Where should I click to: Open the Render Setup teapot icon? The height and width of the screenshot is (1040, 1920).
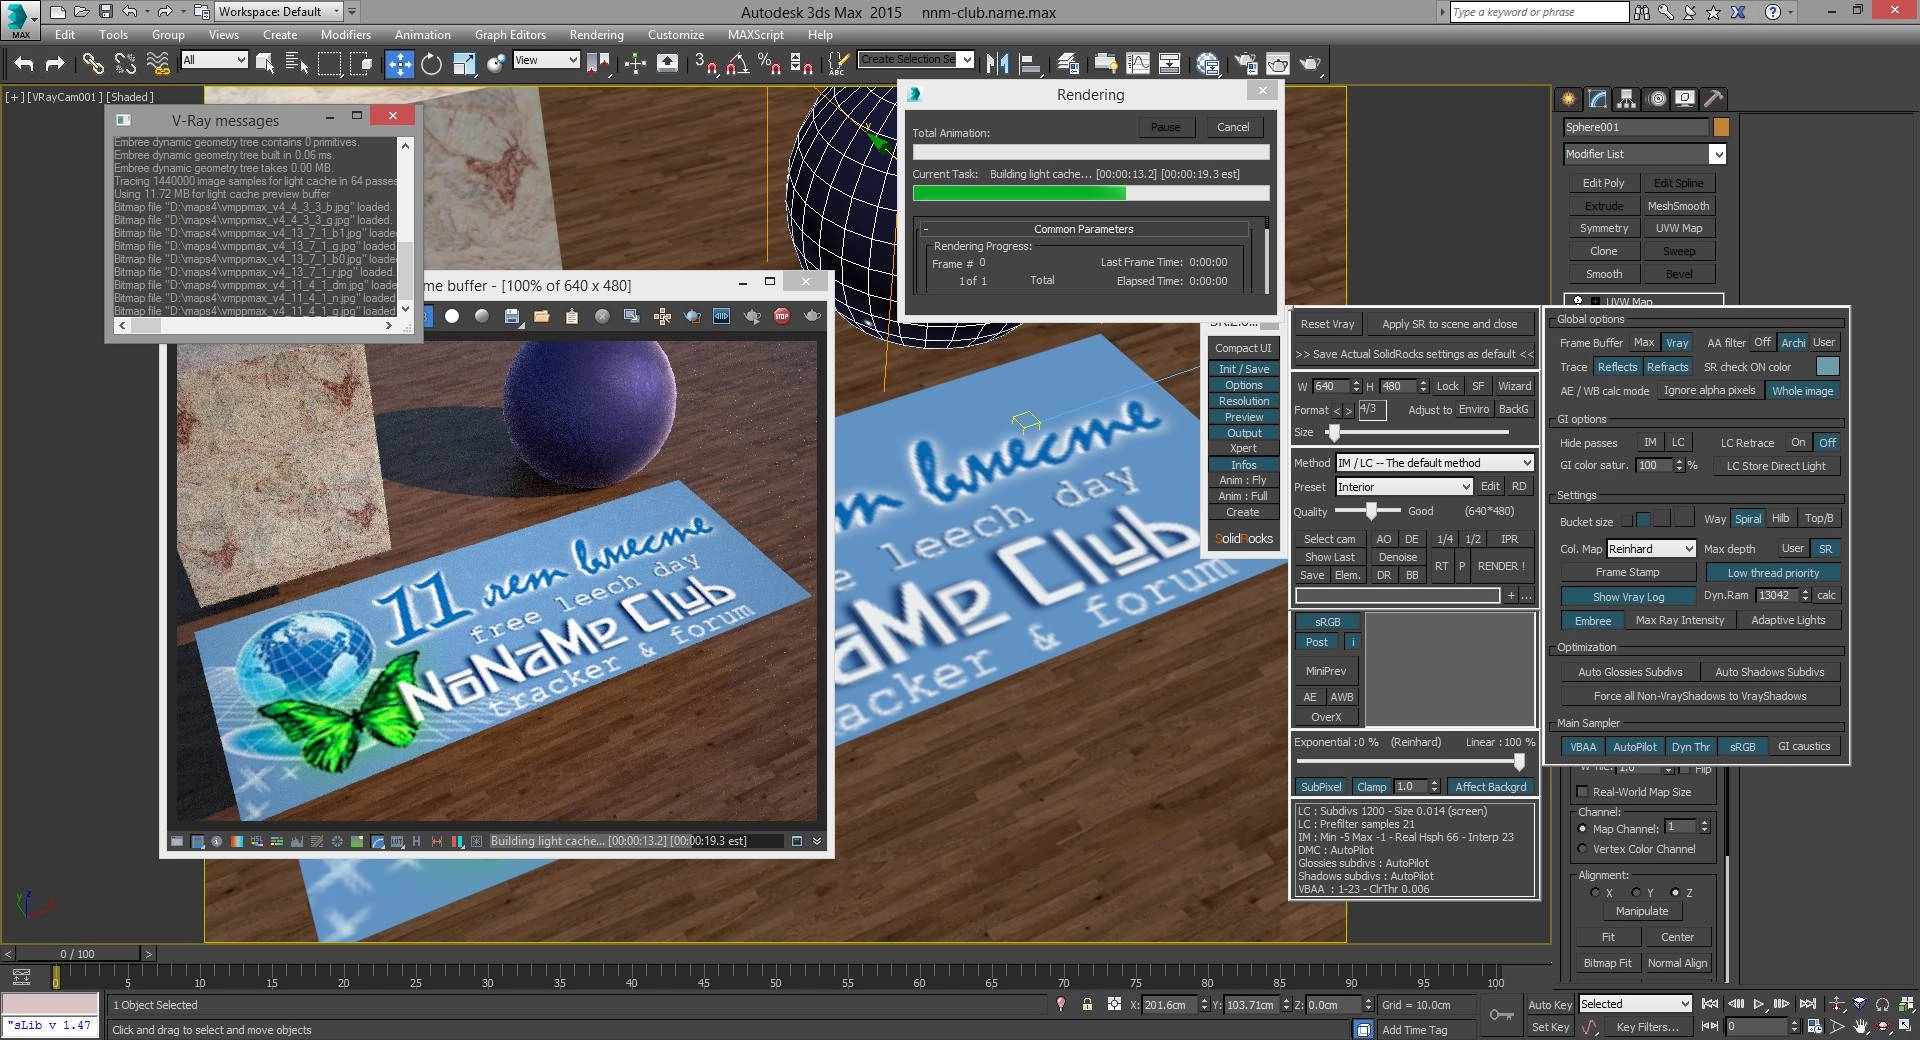(x=1245, y=64)
